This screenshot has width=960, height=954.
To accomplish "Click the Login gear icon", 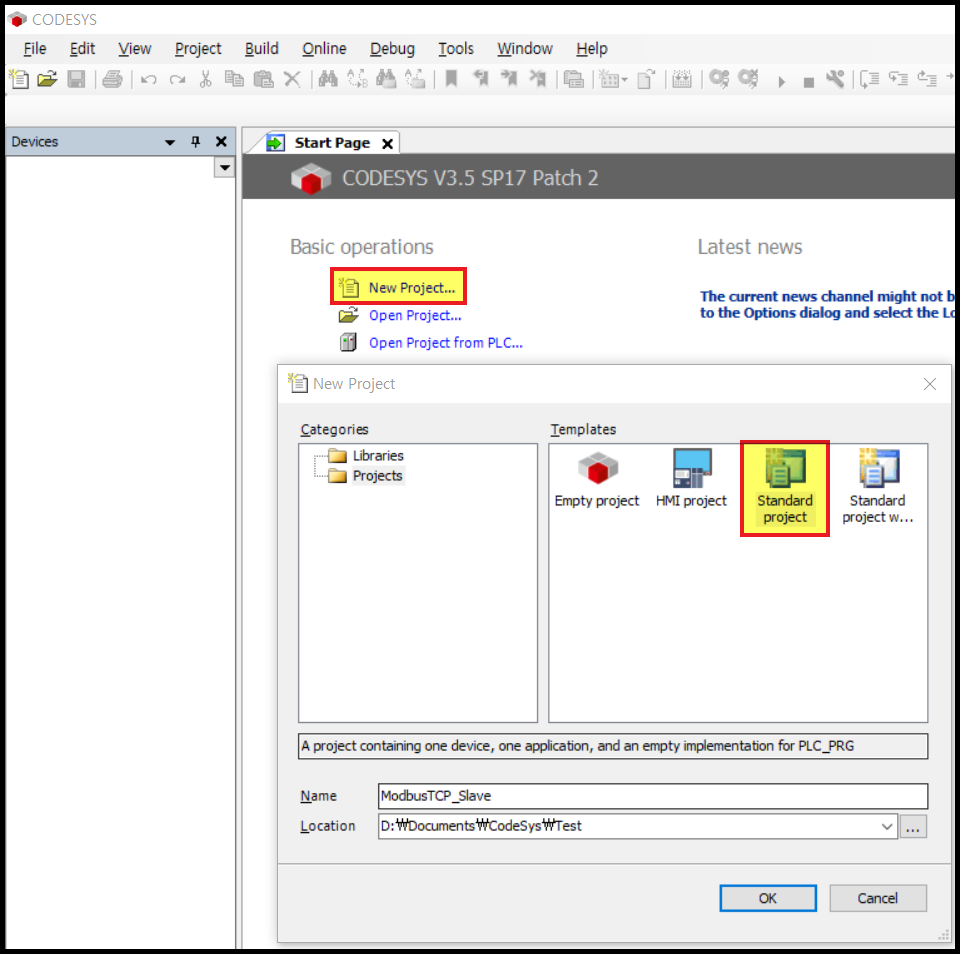I will pyautogui.click(x=719, y=79).
